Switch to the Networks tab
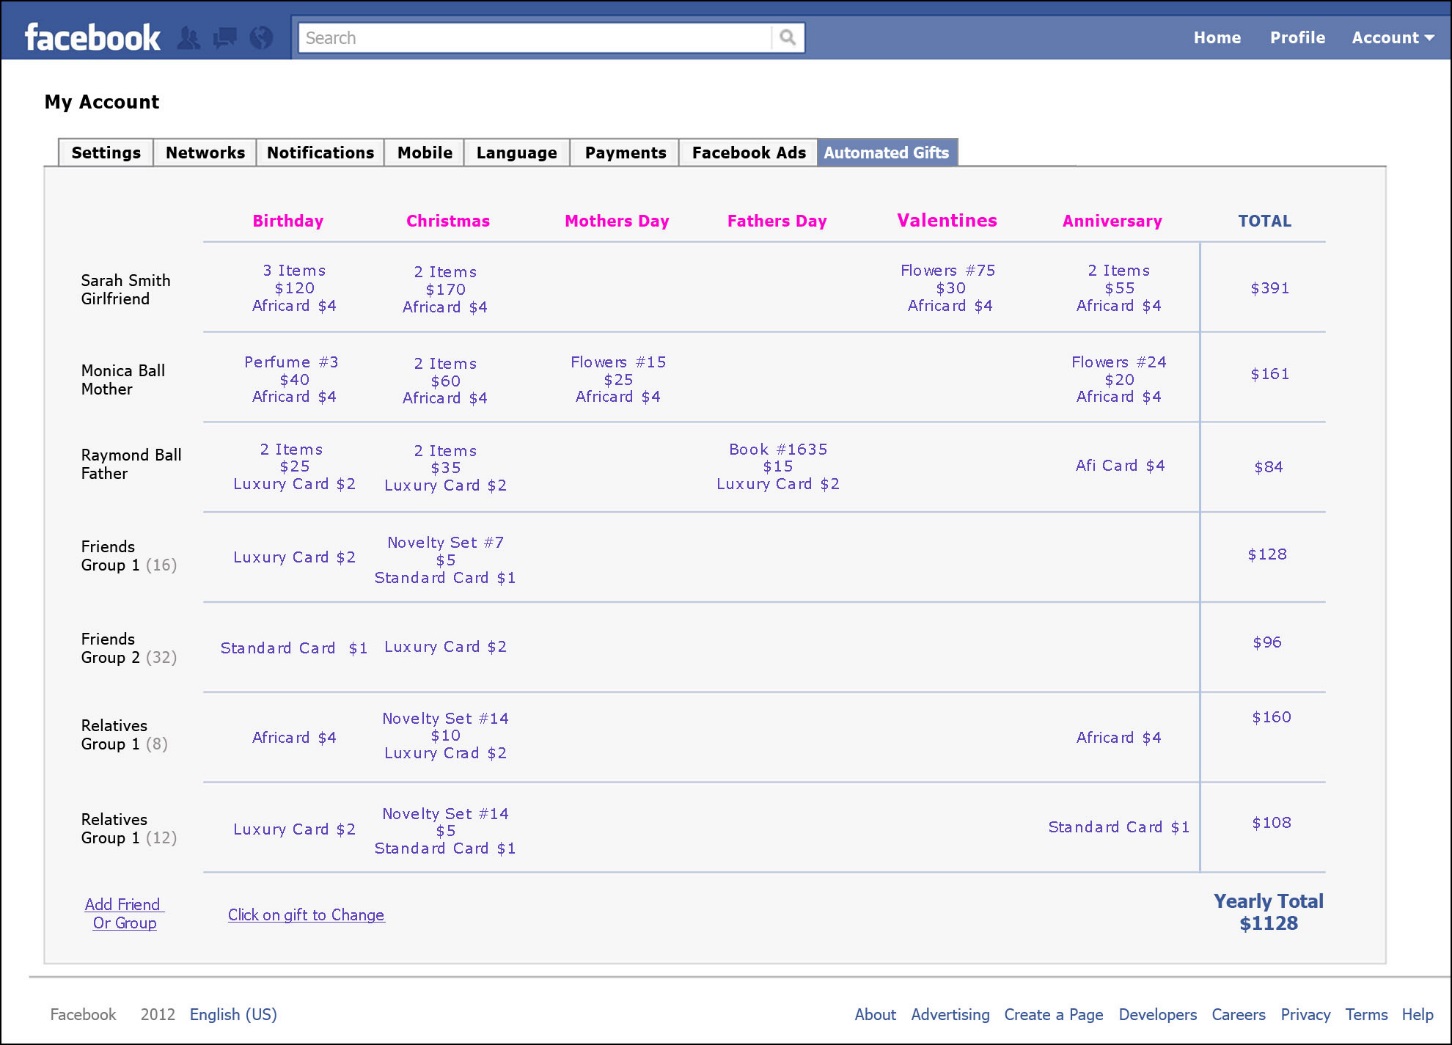The image size is (1452, 1045). [205, 153]
